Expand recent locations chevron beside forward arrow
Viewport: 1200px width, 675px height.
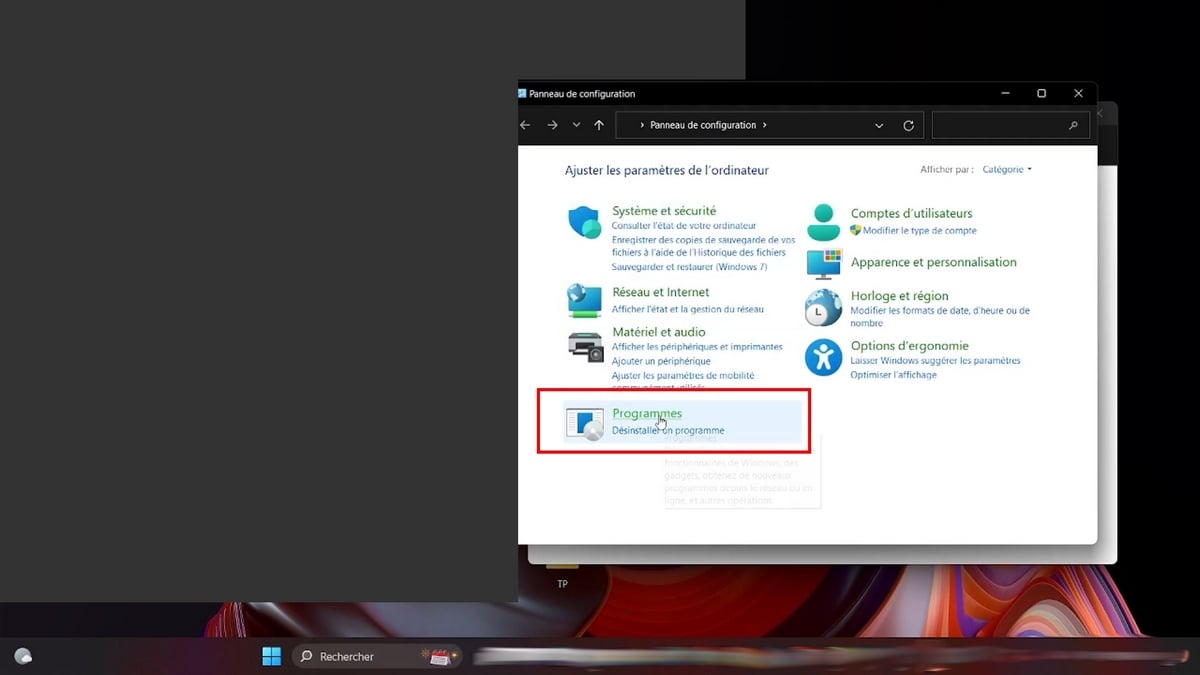pyautogui.click(x=576, y=126)
